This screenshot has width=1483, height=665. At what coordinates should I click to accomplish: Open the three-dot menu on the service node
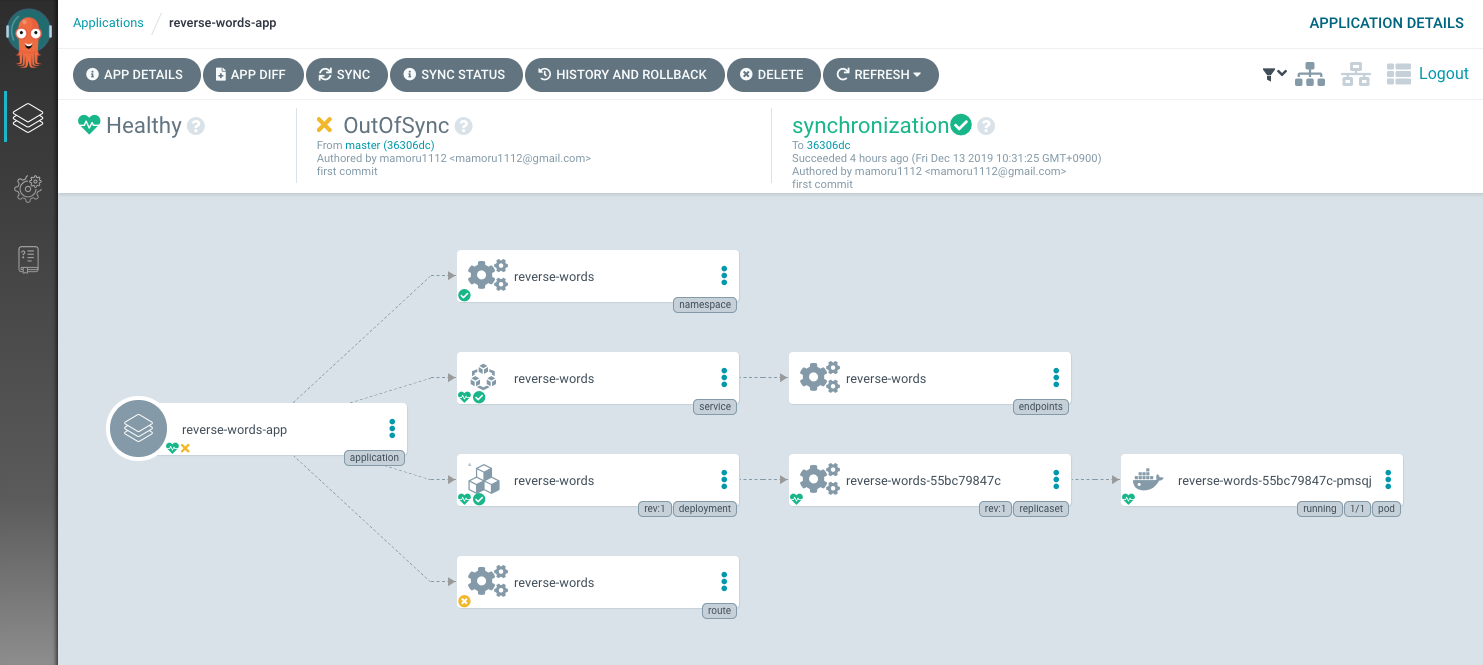coord(723,378)
